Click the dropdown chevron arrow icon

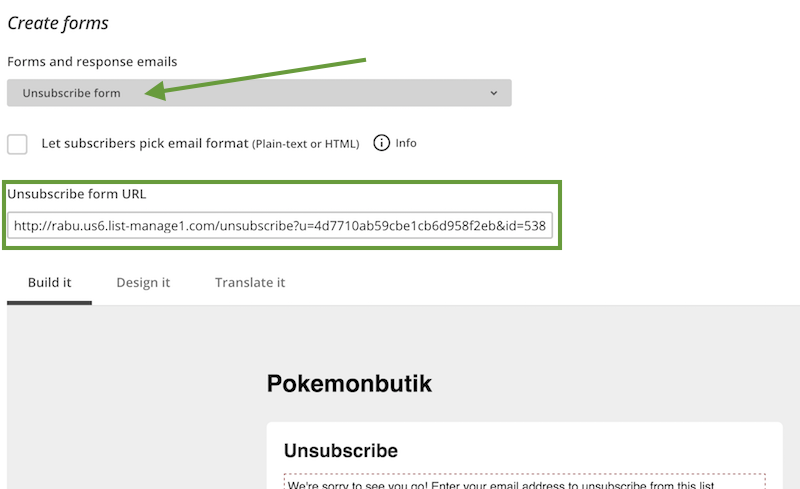point(494,93)
